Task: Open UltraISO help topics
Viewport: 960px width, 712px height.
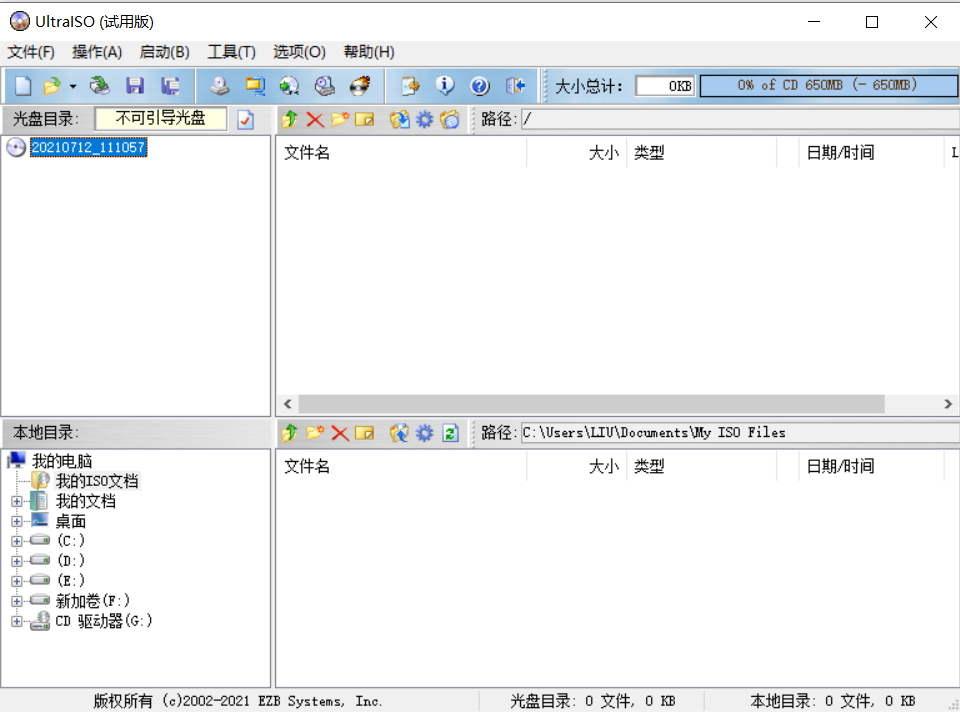Action: [480, 85]
